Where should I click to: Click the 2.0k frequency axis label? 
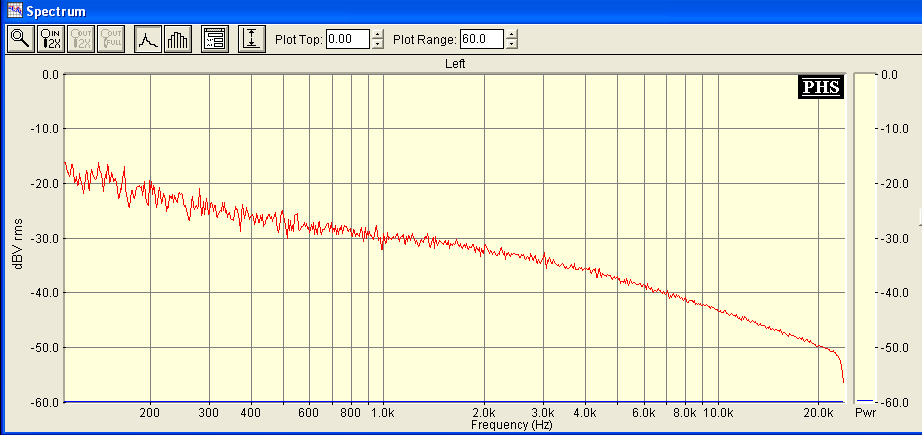[485, 412]
